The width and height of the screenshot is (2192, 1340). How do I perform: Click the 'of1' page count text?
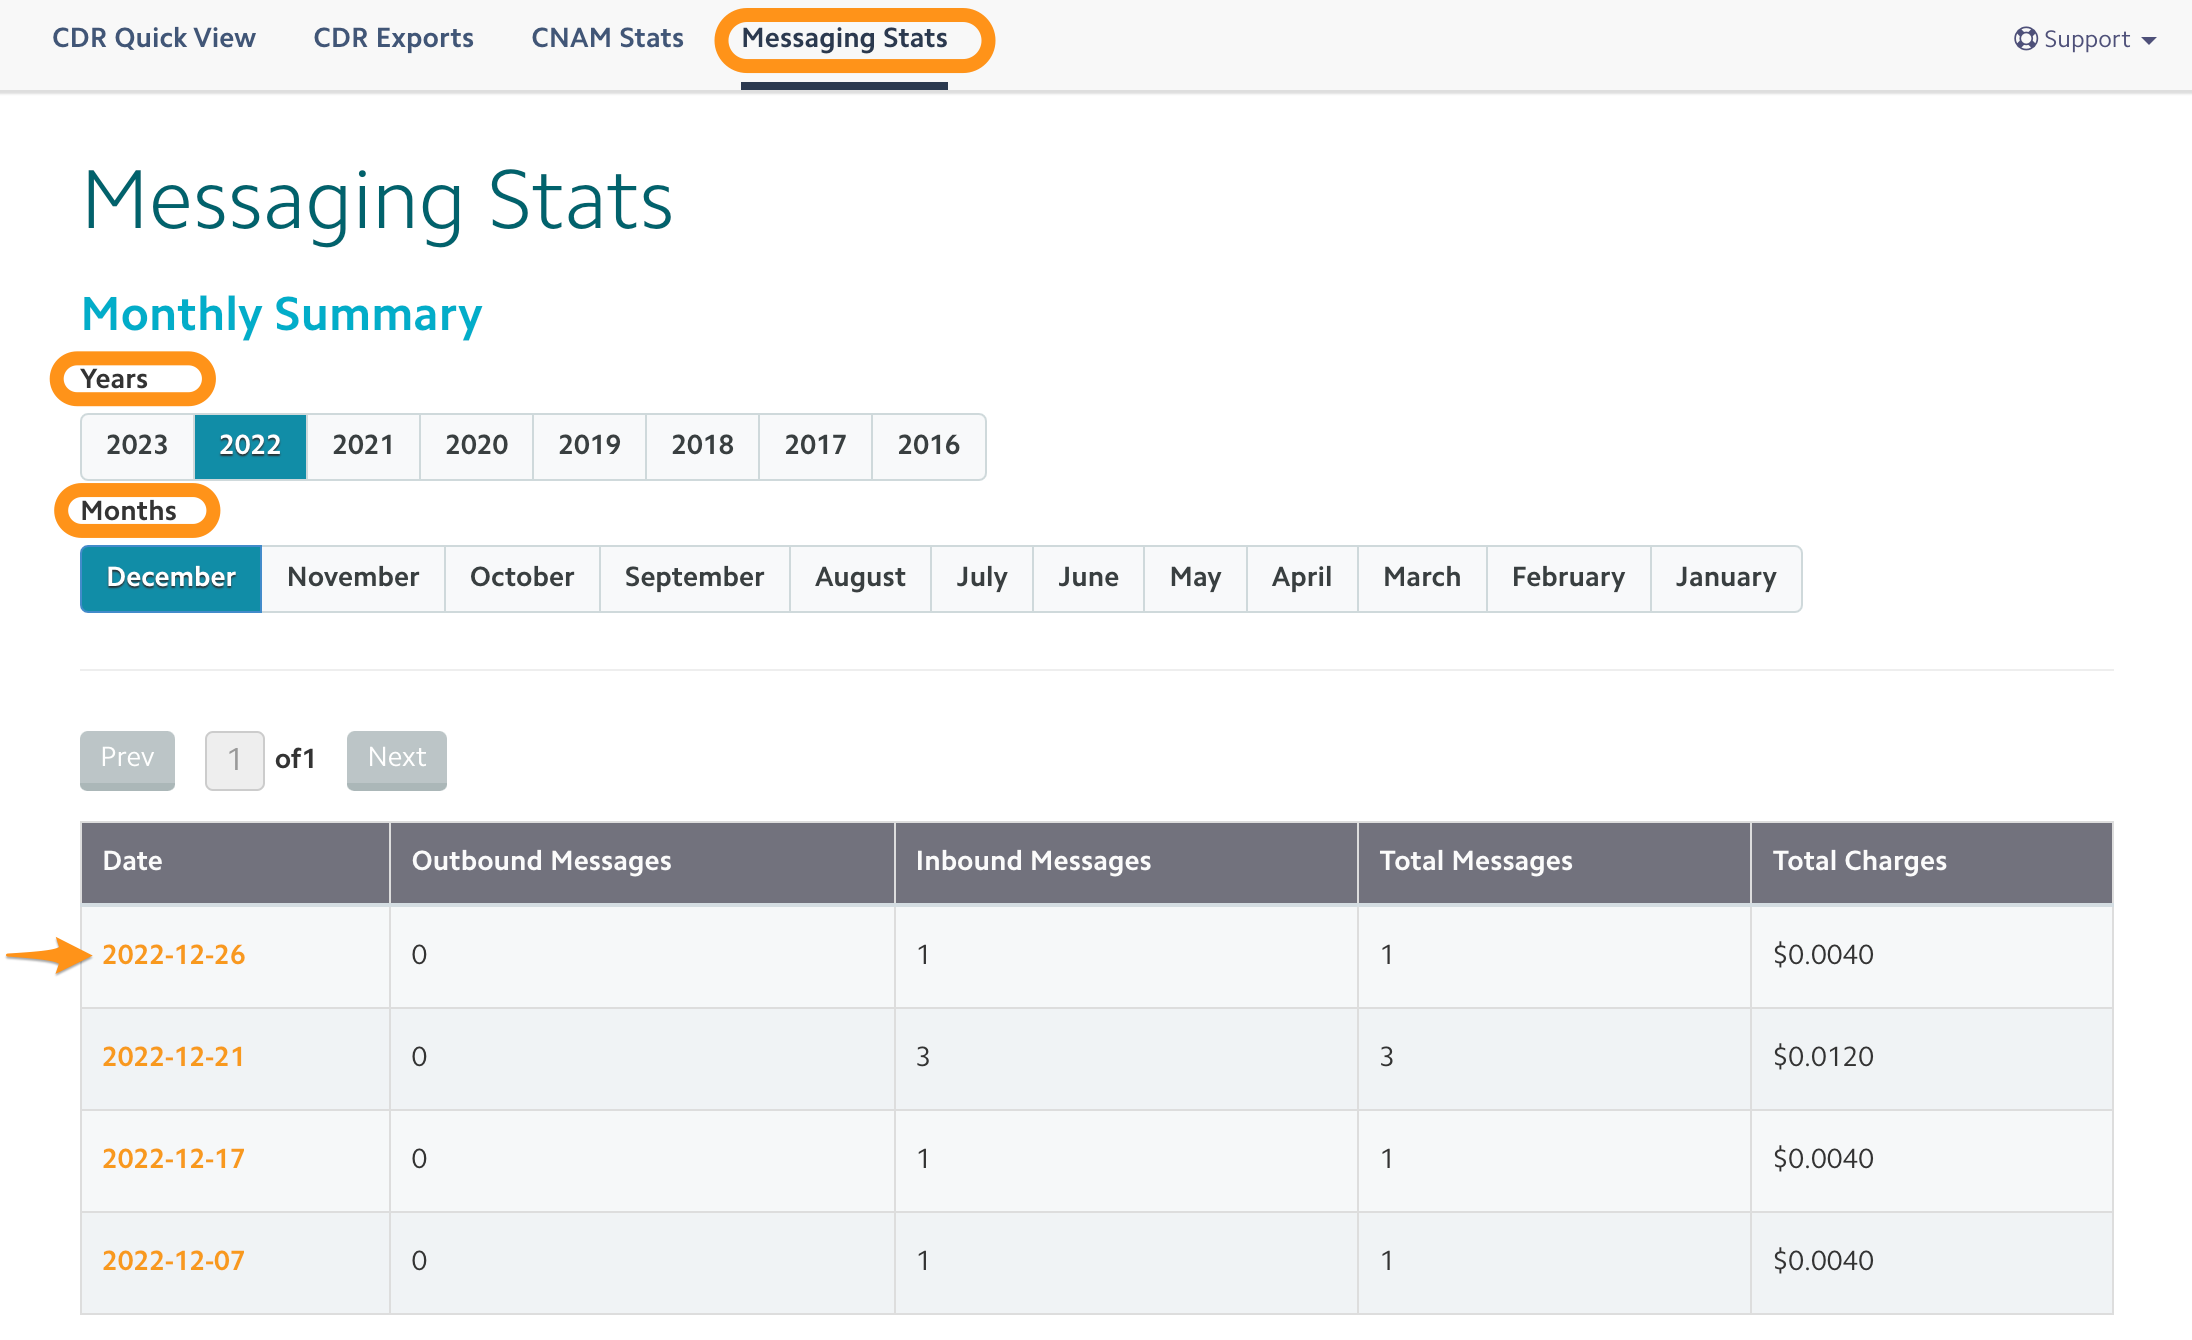pos(295,760)
